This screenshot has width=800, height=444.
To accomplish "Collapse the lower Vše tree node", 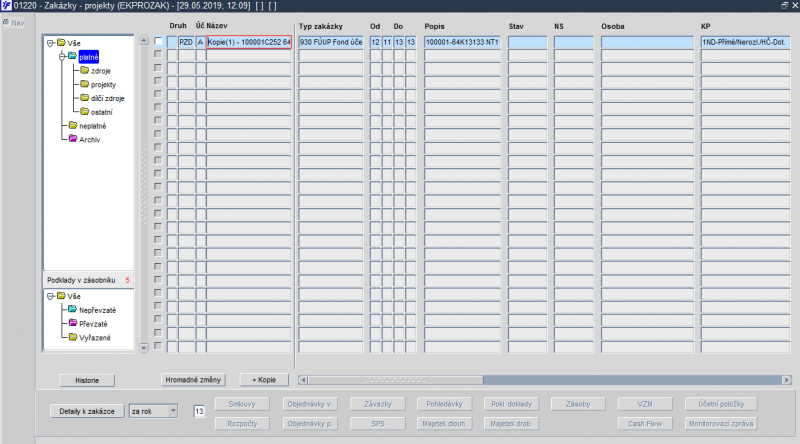I will [x=50, y=297].
